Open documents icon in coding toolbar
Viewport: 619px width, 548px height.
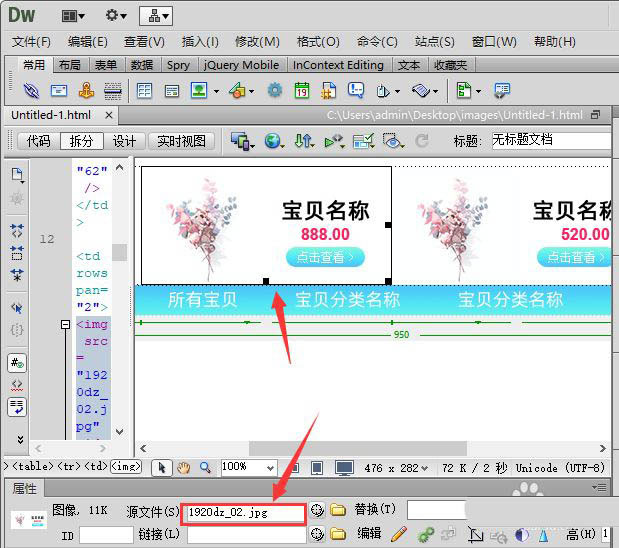(x=17, y=175)
